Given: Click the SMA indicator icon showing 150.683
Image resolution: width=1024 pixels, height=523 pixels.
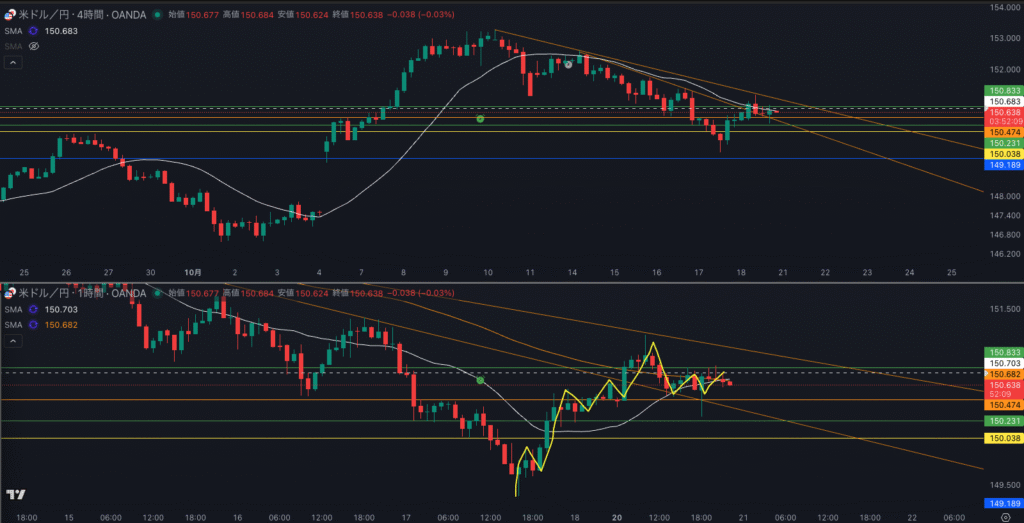Looking at the screenshot, I should click(34, 31).
